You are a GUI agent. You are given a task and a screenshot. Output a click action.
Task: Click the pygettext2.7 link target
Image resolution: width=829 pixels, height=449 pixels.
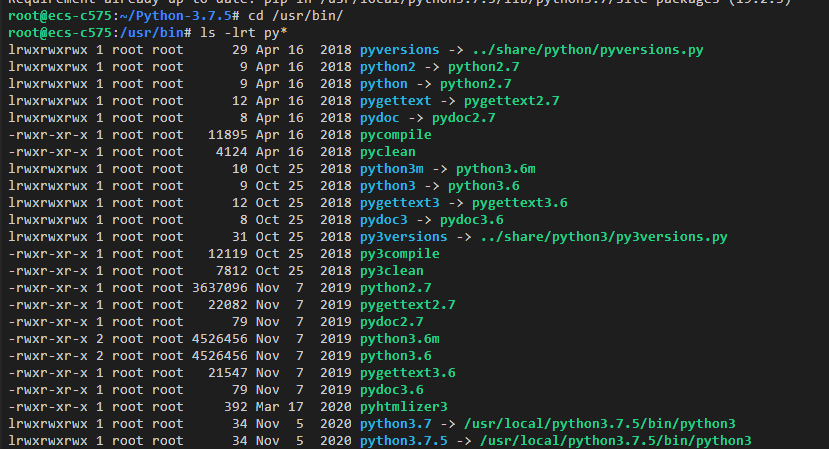pyautogui.click(x=511, y=100)
